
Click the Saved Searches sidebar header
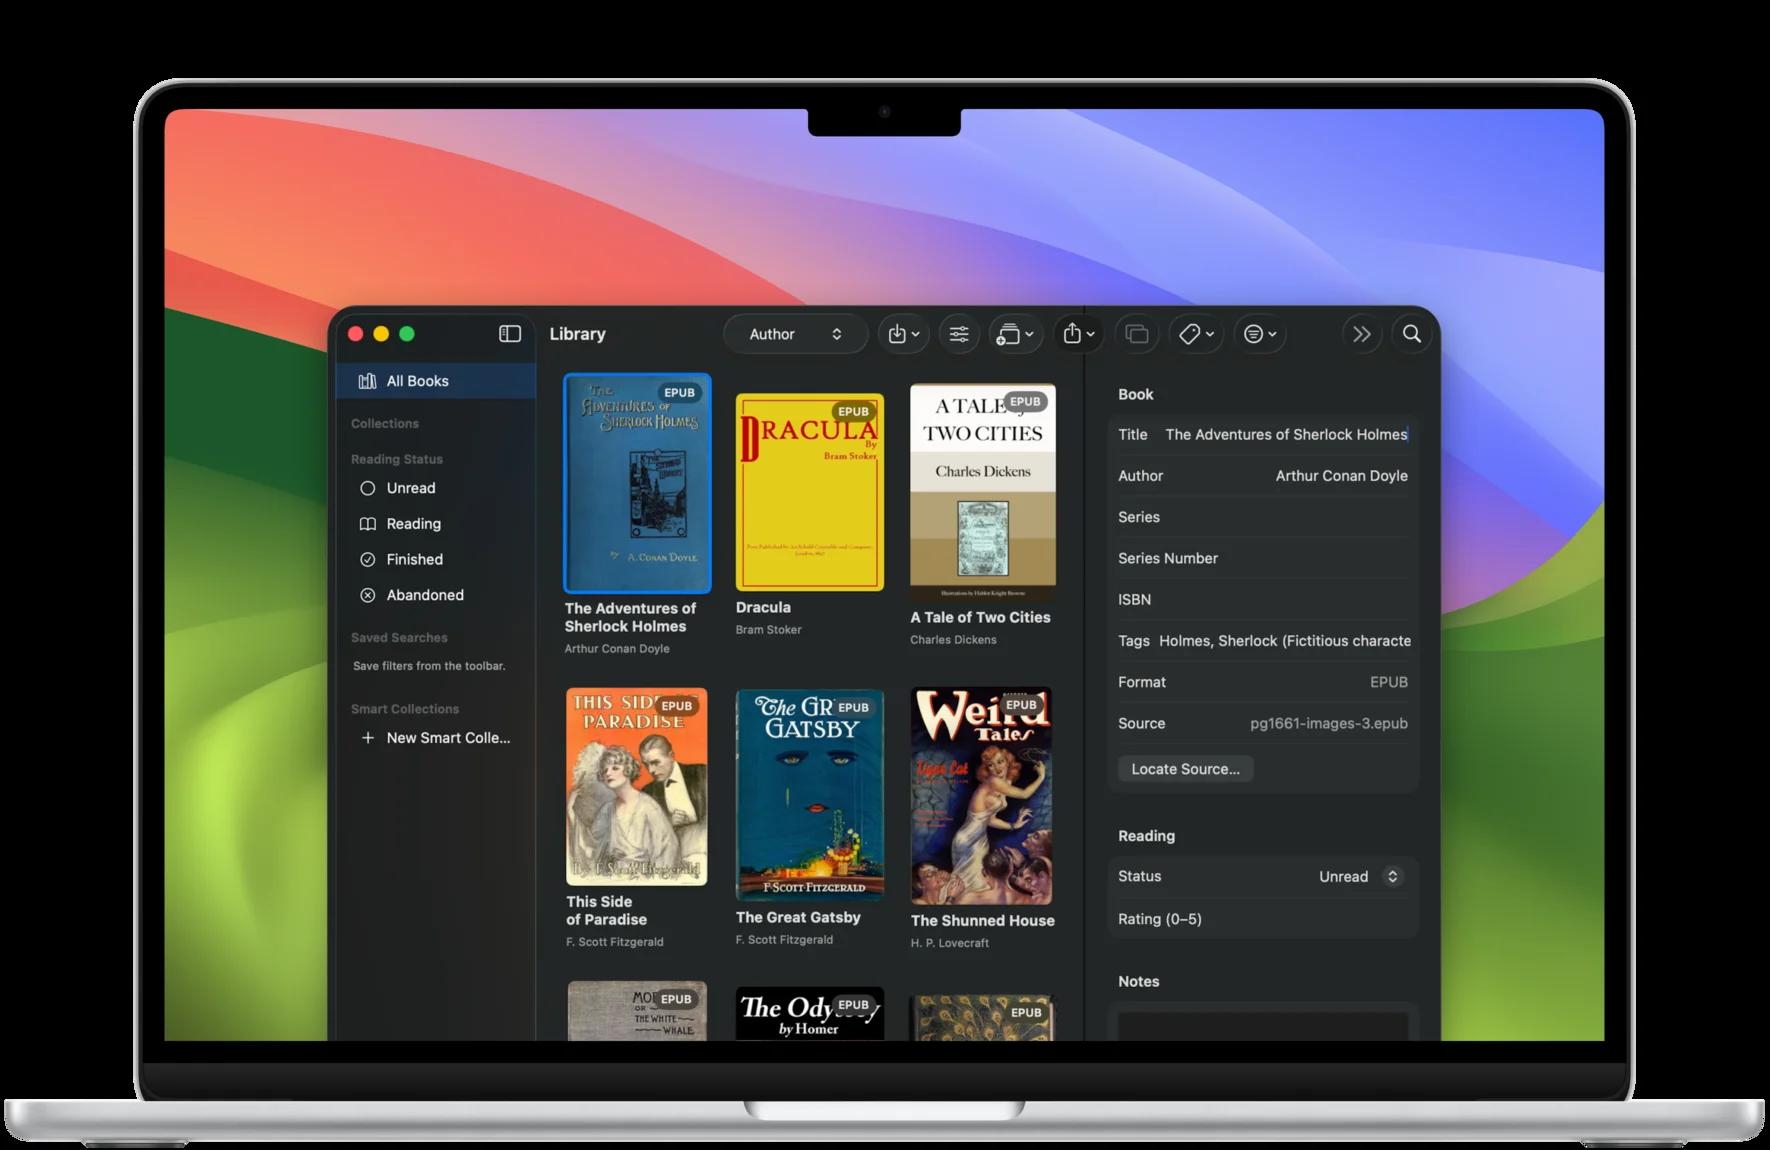point(399,638)
